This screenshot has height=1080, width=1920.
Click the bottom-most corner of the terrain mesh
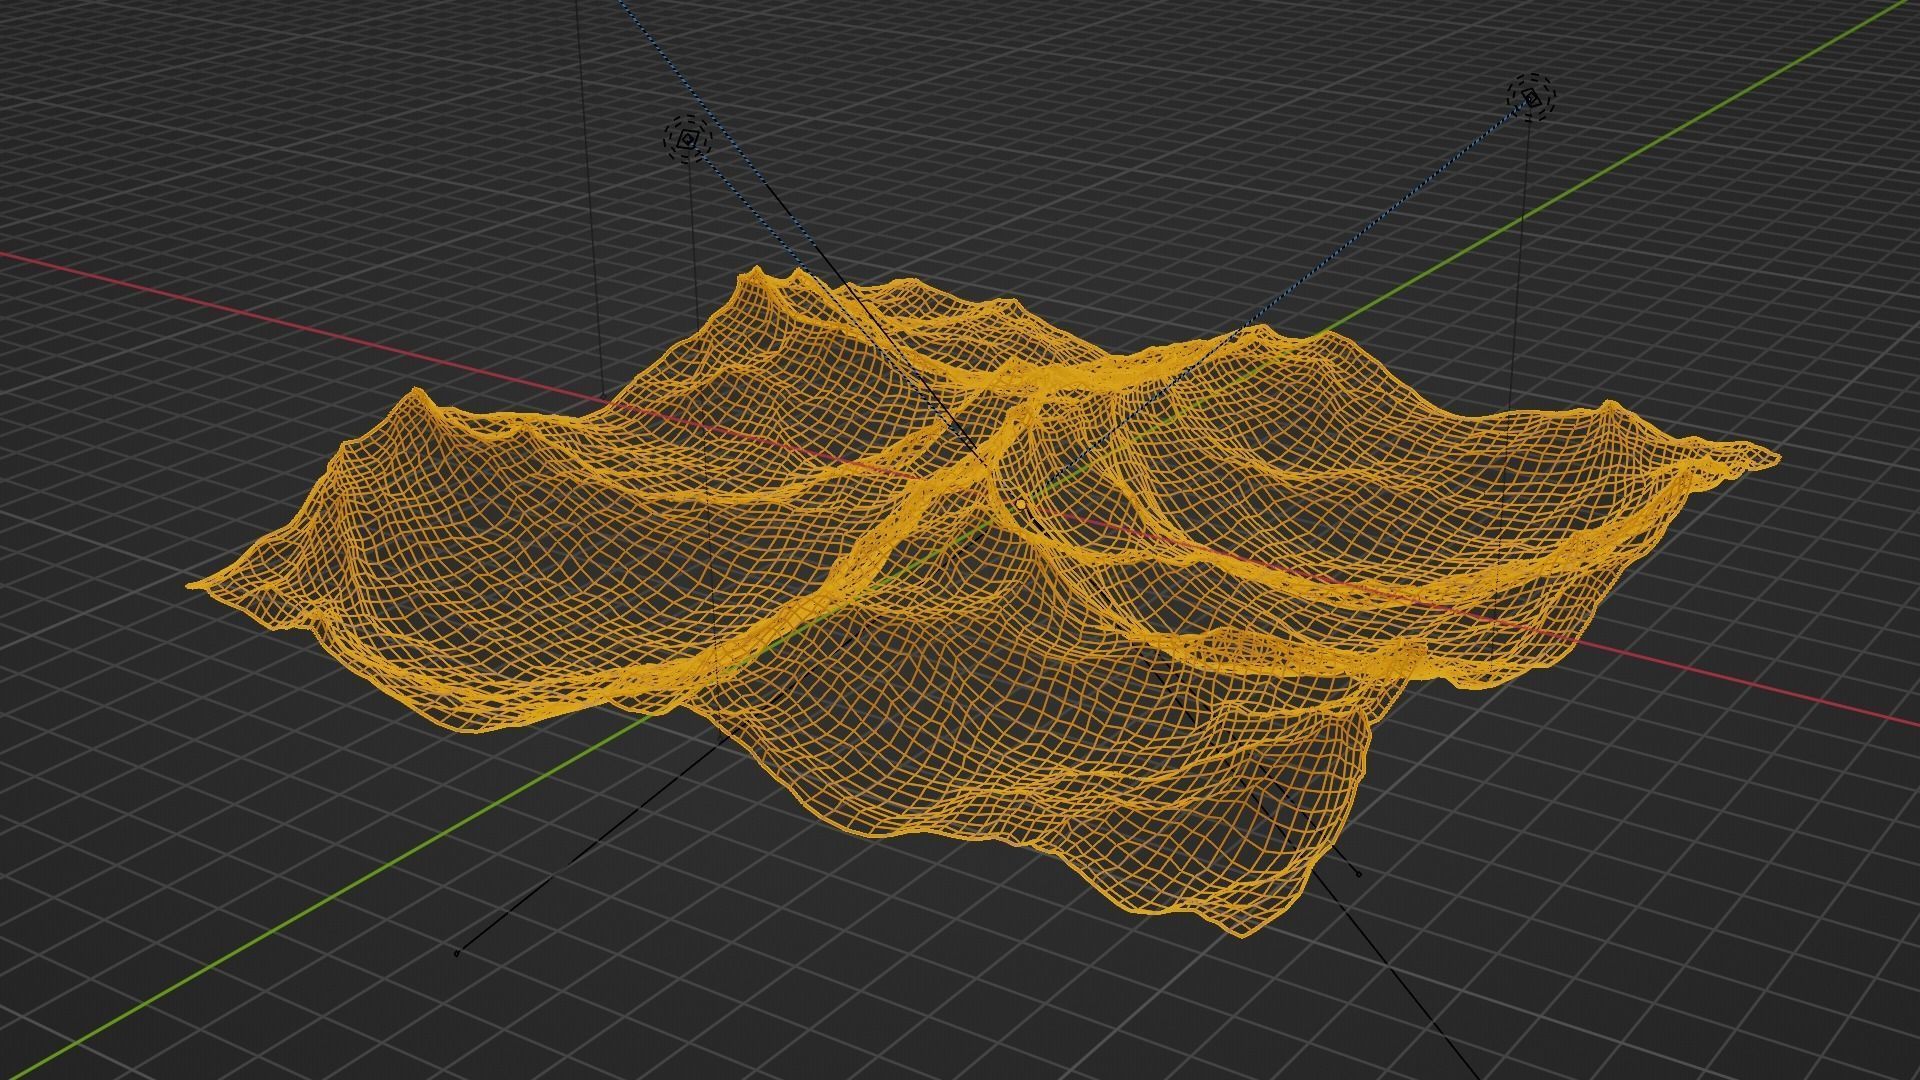point(1243,932)
